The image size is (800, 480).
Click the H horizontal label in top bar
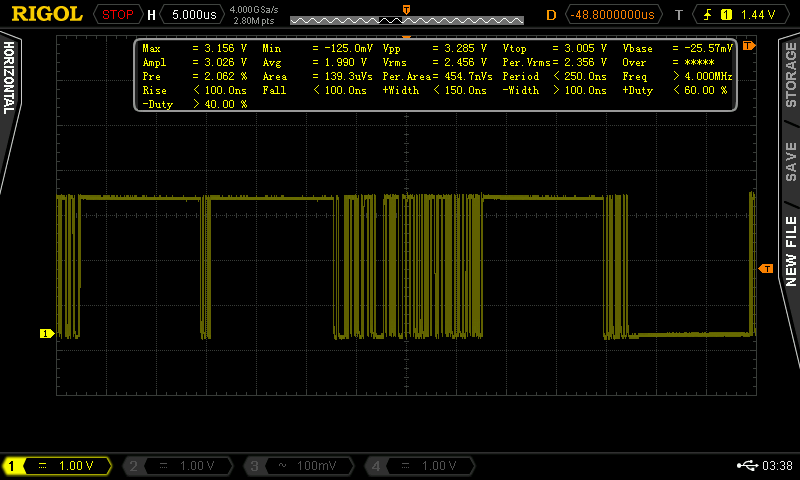pos(152,15)
